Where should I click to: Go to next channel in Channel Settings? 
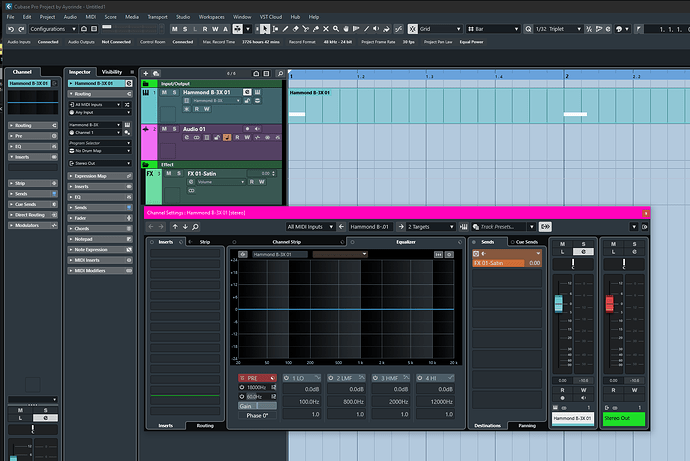[185, 227]
